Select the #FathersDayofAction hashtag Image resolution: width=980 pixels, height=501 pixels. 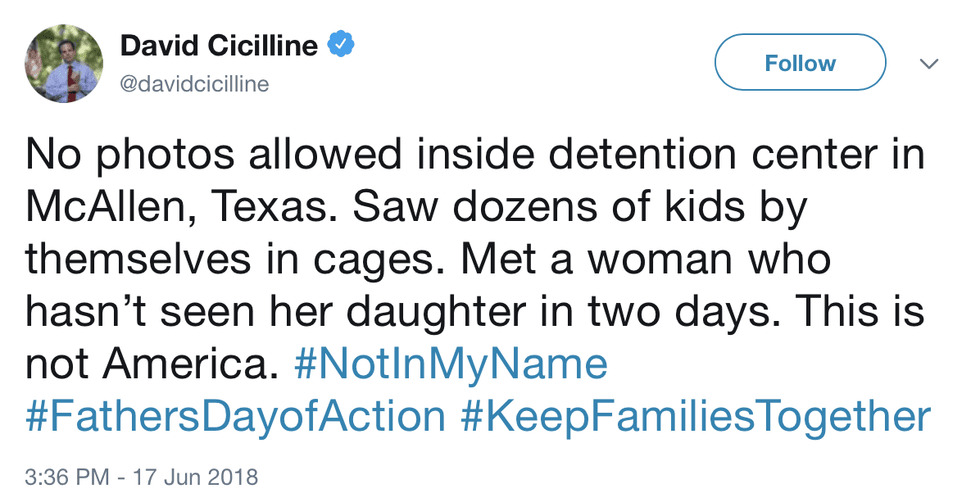[x=235, y=417]
